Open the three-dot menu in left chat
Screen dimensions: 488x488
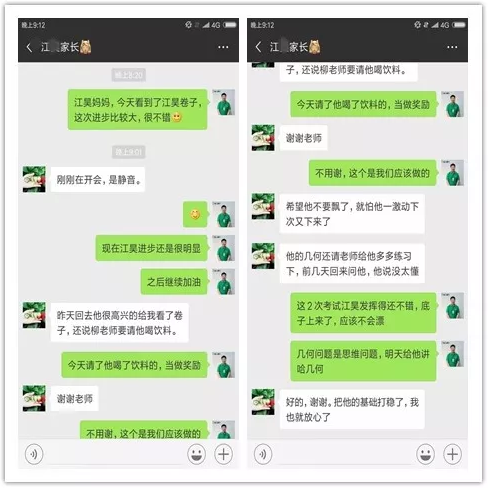click(x=223, y=47)
